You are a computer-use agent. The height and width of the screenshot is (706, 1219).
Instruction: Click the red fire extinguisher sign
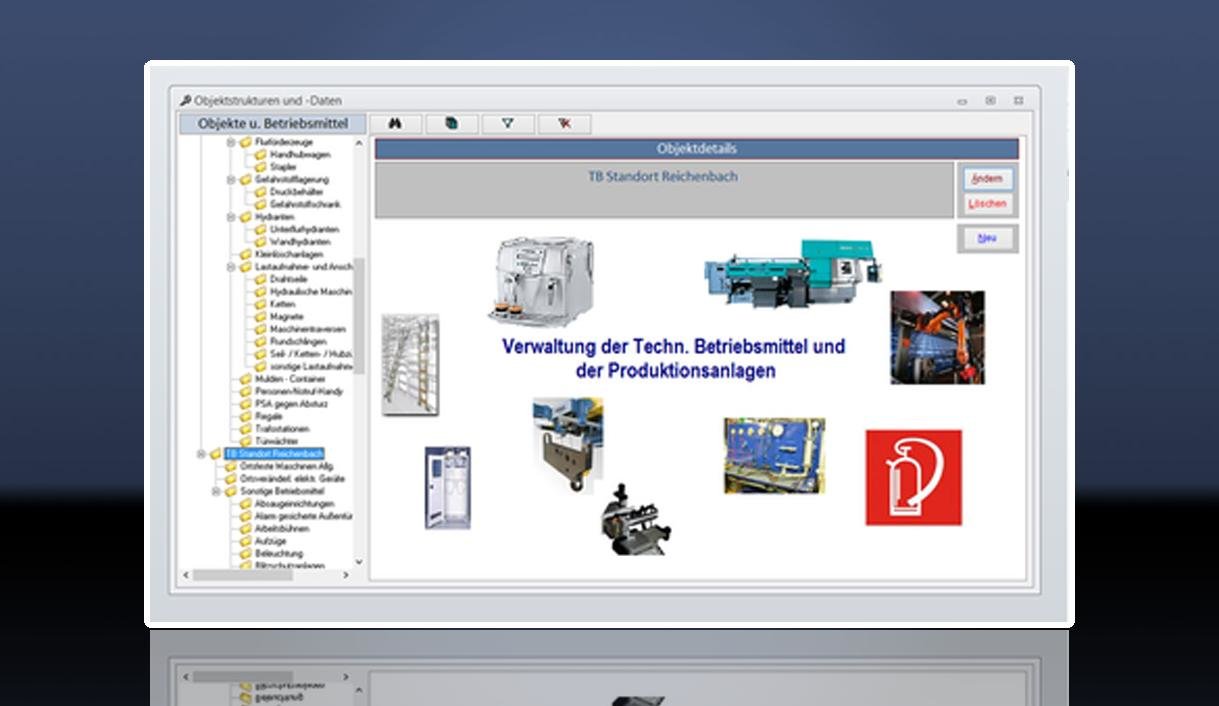[x=914, y=478]
